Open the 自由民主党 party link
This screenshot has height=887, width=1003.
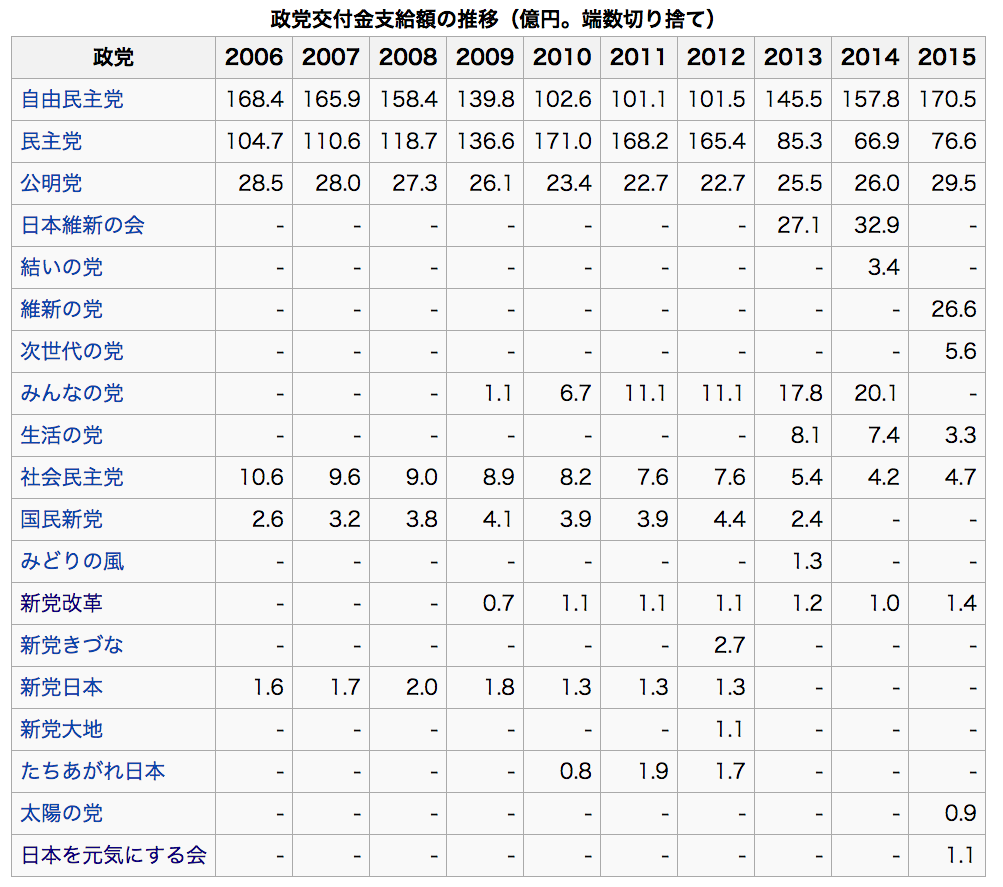click(72, 99)
